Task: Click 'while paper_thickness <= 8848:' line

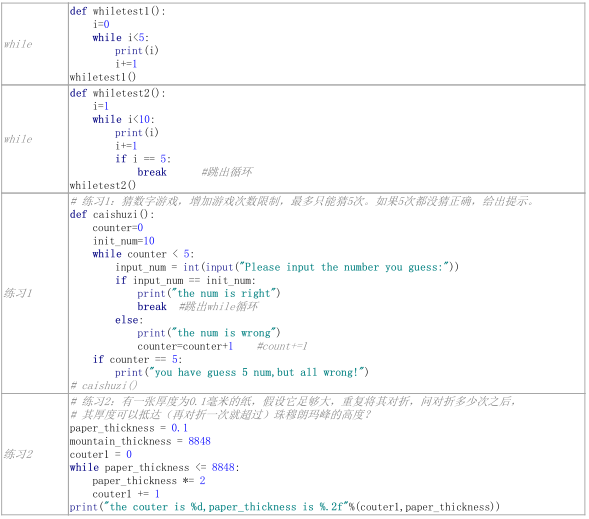Action: pos(154,468)
